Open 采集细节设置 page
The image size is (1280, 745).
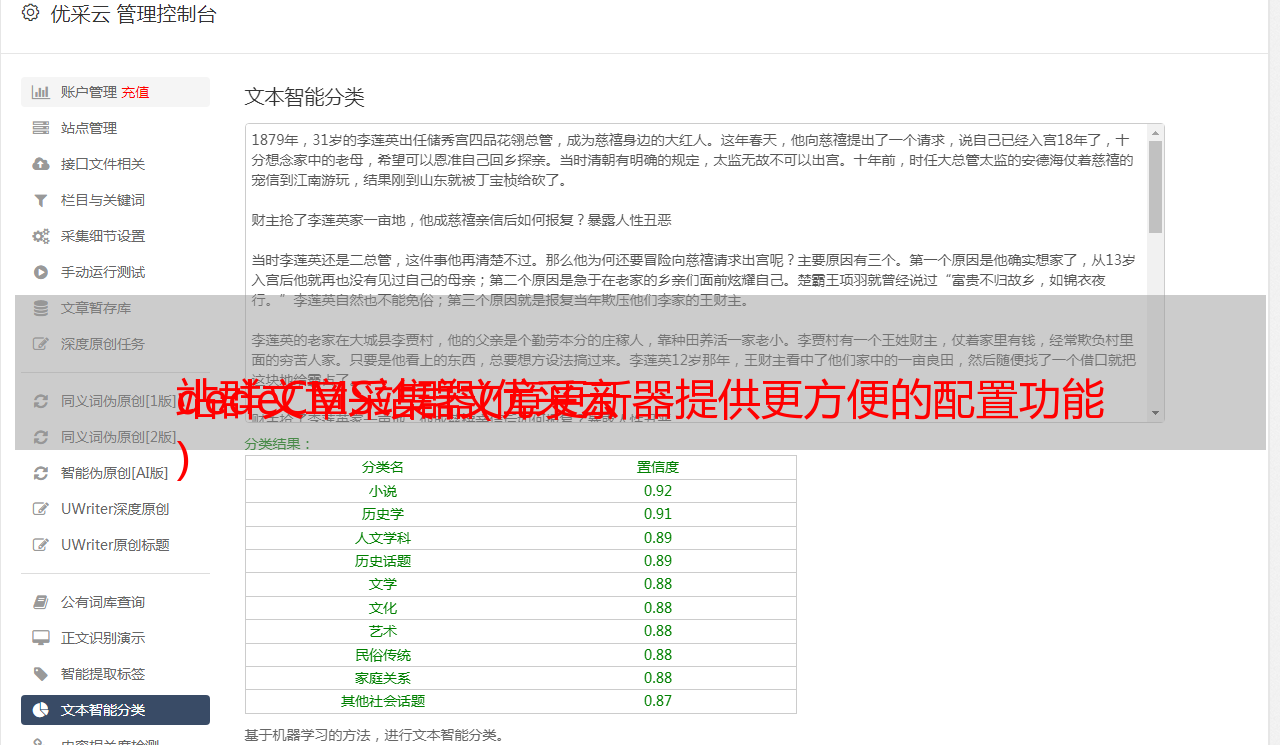click(x=115, y=236)
